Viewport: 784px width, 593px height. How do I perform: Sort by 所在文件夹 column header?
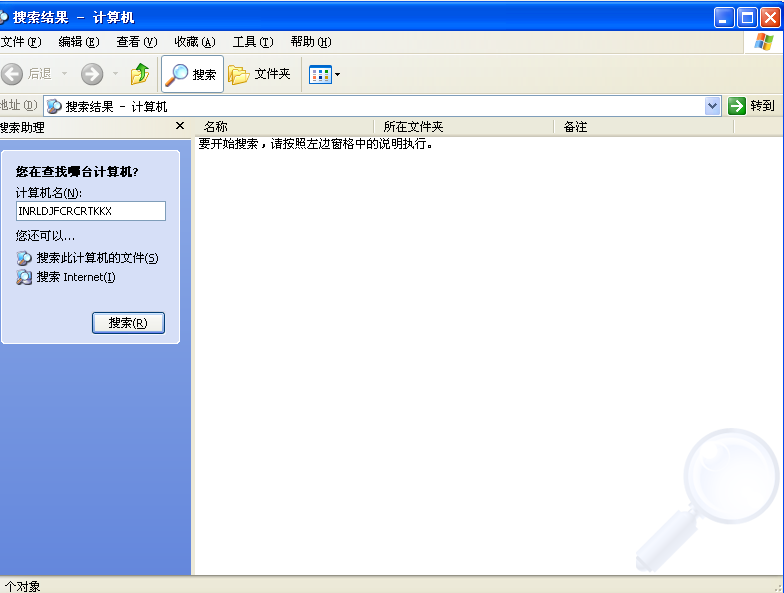[x=464, y=127]
